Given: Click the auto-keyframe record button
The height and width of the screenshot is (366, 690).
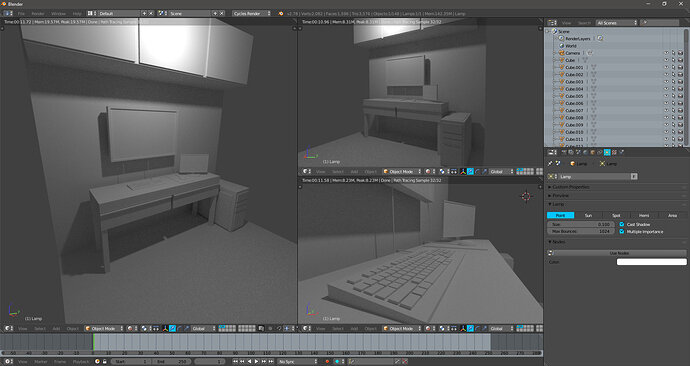Looking at the screenshot, I should tap(327, 362).
